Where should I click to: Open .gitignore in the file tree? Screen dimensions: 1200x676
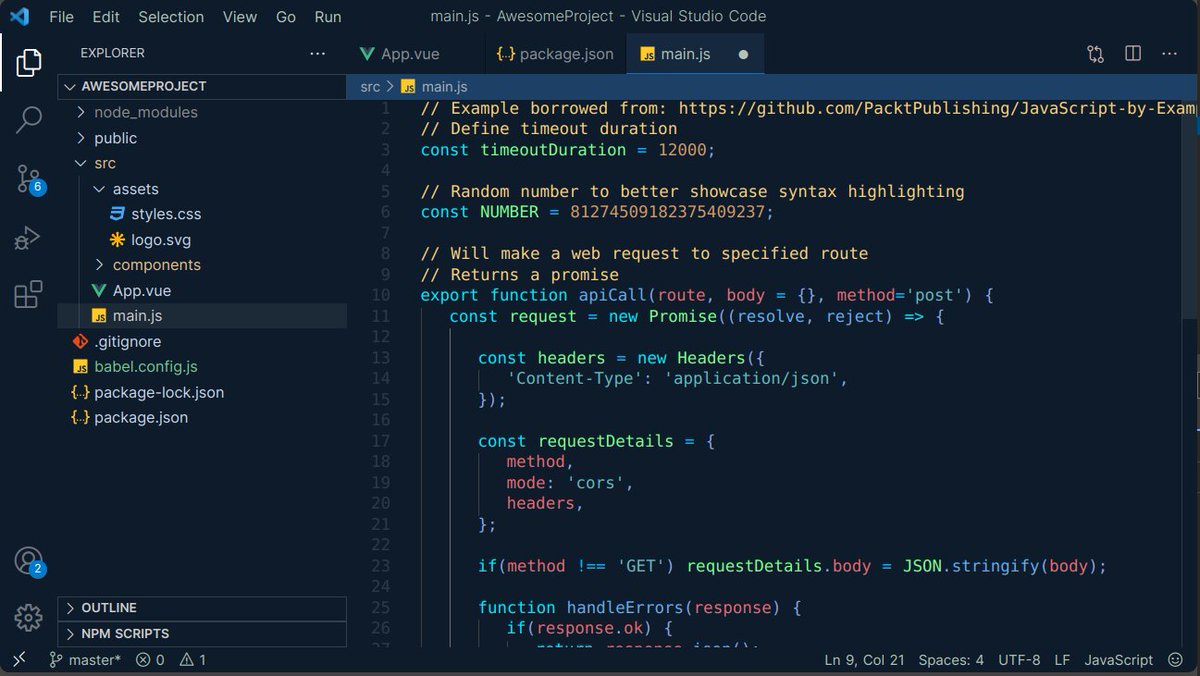tap(202, 342)
